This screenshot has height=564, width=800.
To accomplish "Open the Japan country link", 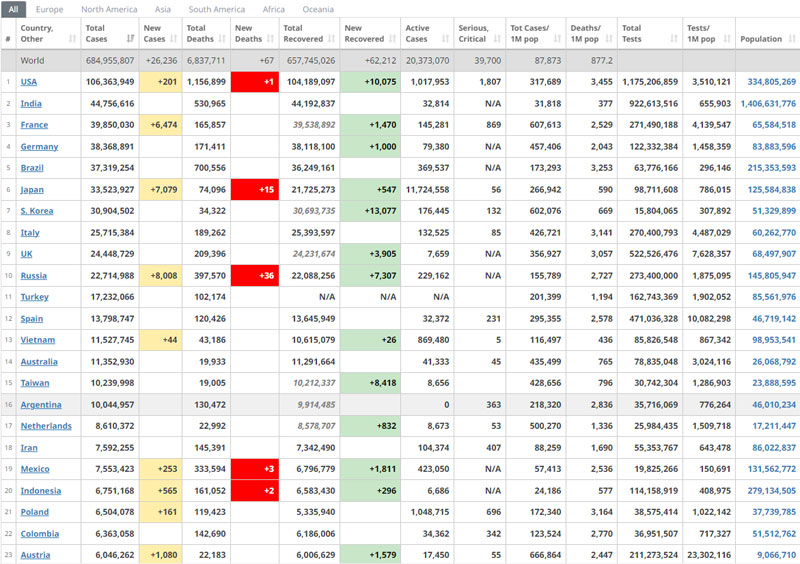I will tap(32, 190).
